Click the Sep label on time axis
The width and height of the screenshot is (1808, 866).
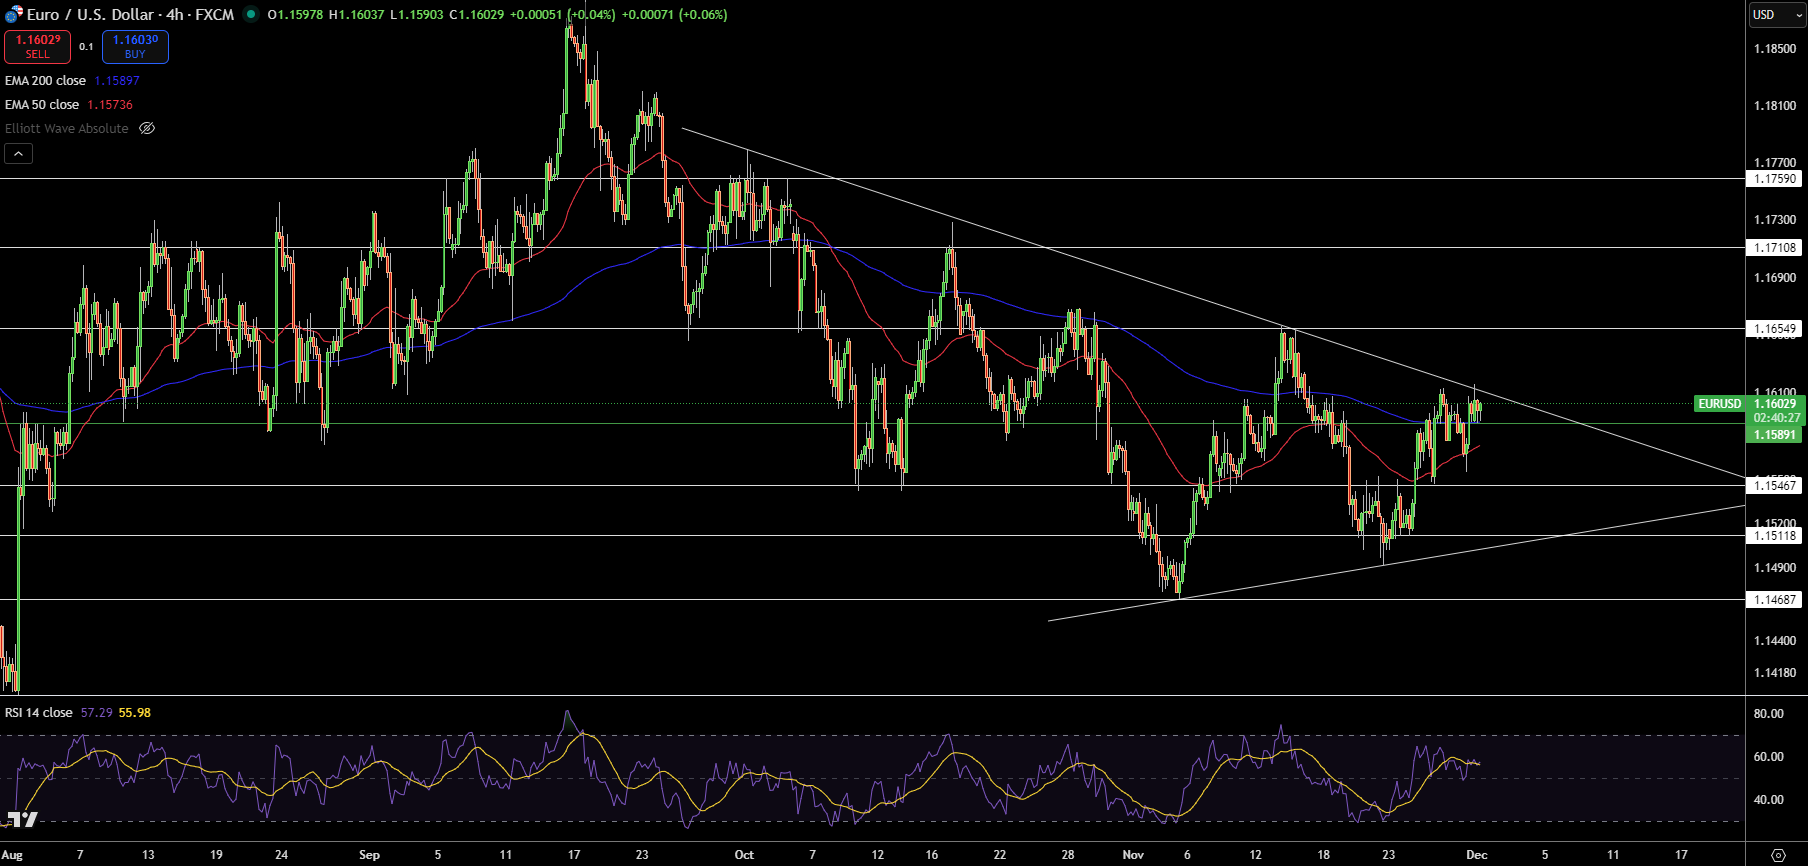click(x=369, y=854)
